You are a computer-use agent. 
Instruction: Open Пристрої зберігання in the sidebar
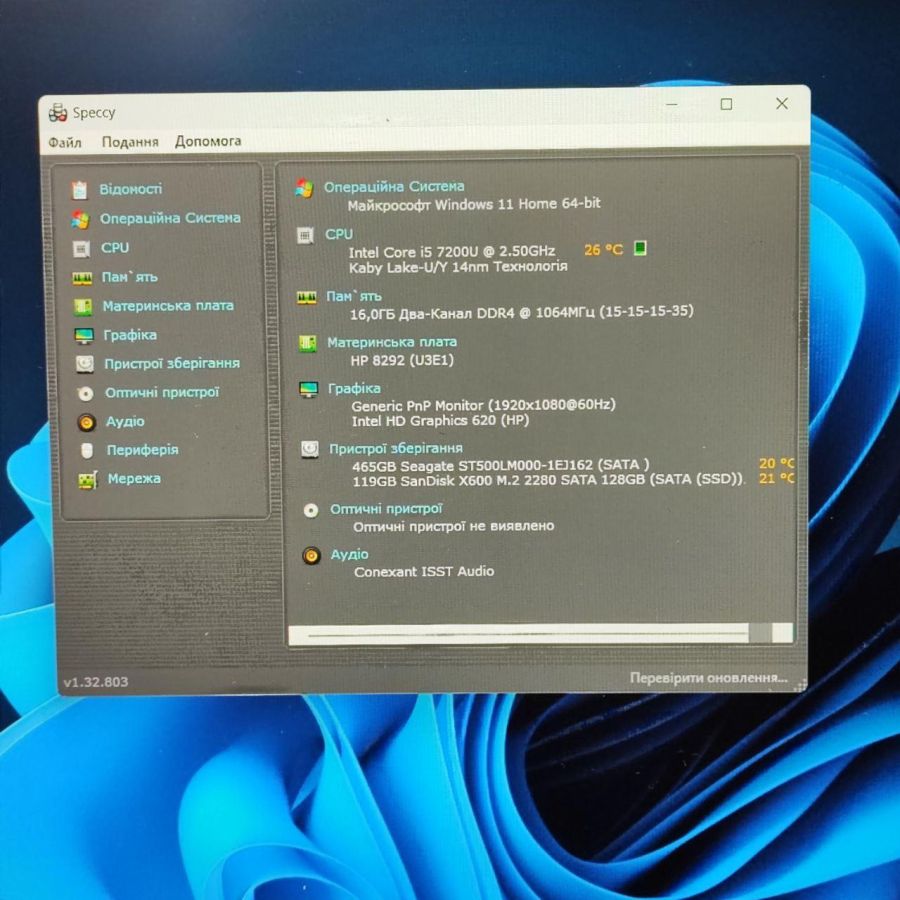tap(172, 363)
